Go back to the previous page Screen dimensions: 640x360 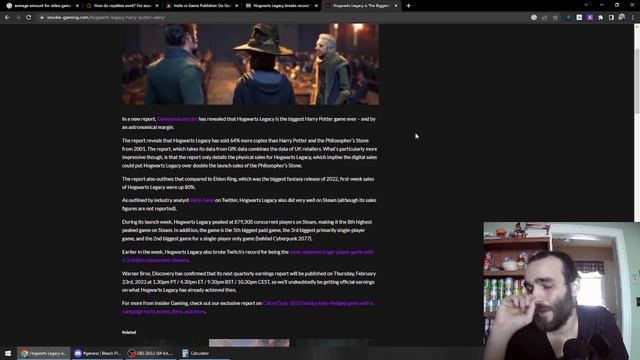tap(7, 18)
